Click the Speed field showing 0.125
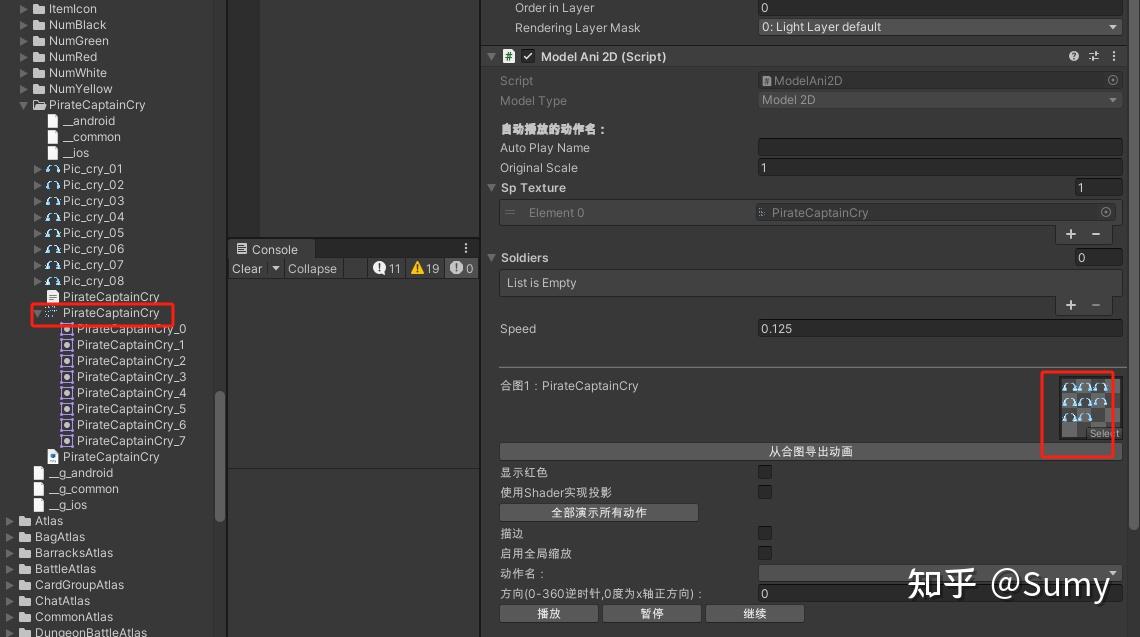Viewport: 1140px width, 637px height. (x=939, y=329)
